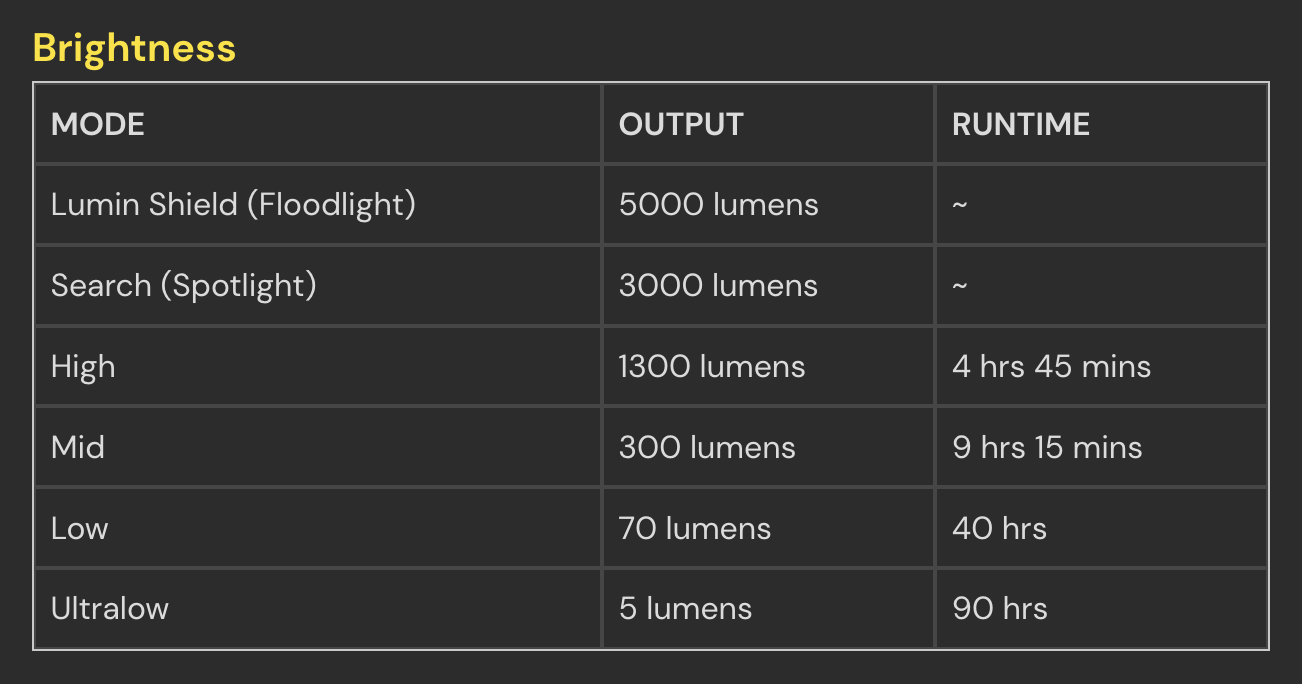Select the Mid mode cell
Image resolution: width=1302 pixels, height=684 pixels.
tap(318, 447)
